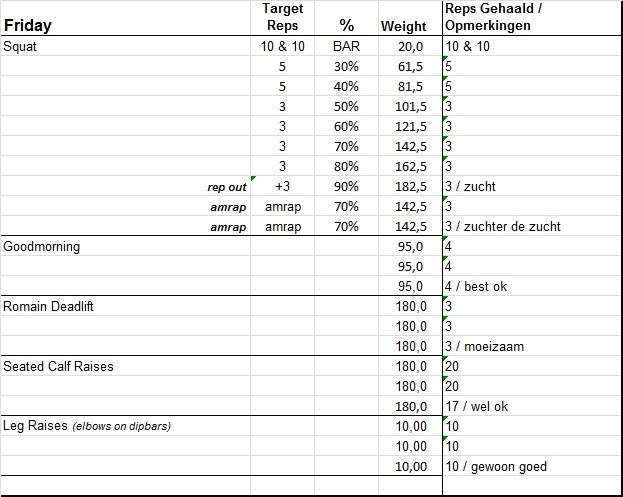Click the 4 / best ok remark

pos(476,287)
